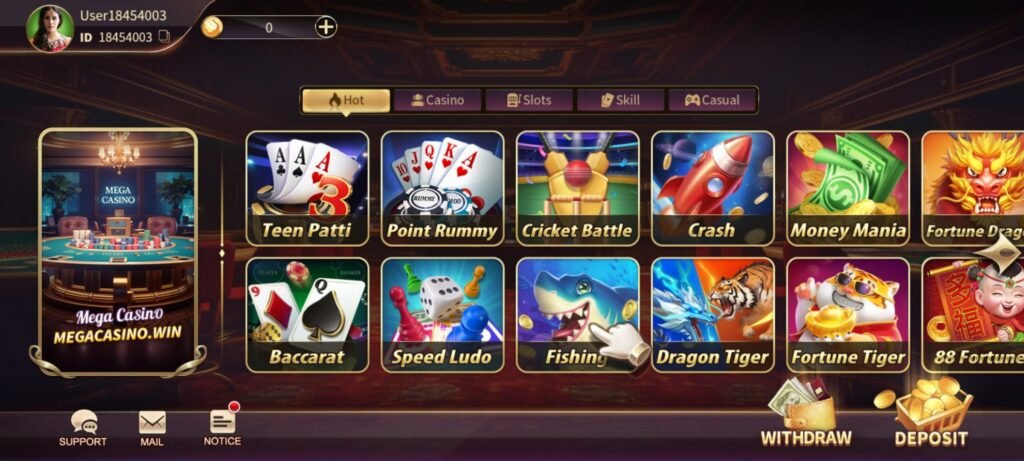Tap the plus icon to add coins
This screenshot has width=1024, height=461.
click(x=325, y=27)
